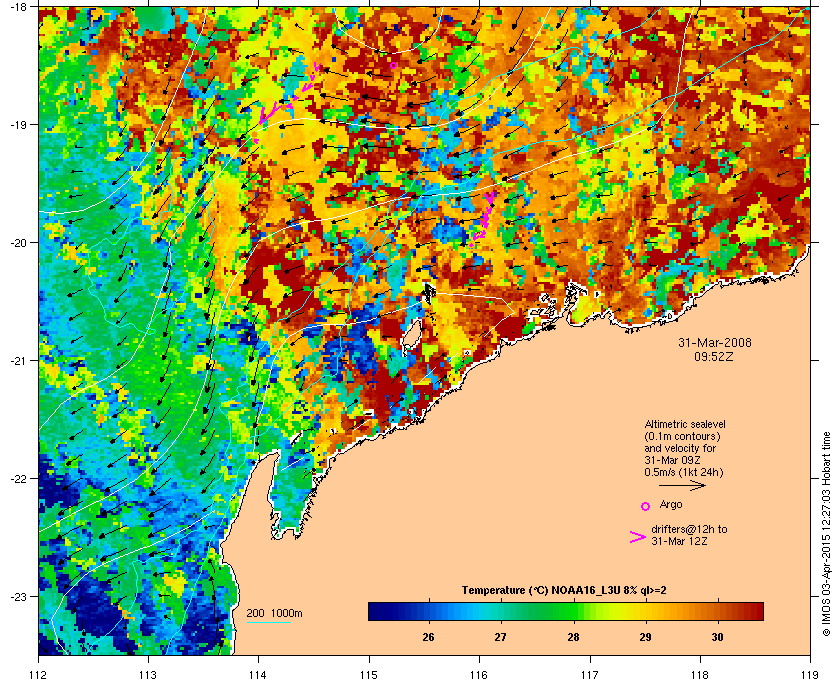Click the temperature color bar
This screenshot has width=840, height=680.
pyautogui.click(x=566, y=611)
